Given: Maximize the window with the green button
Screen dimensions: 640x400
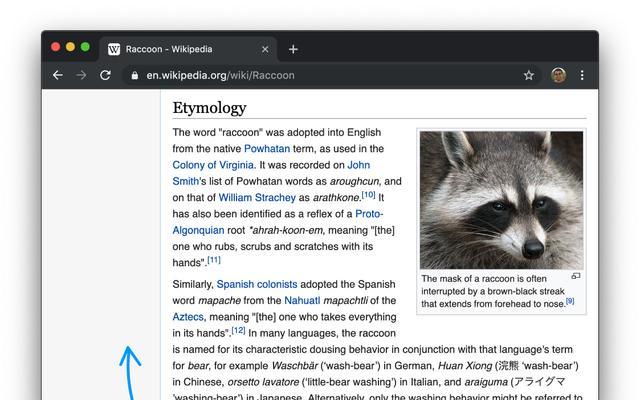Looking at the screenshot, I should tap(85, 47).
